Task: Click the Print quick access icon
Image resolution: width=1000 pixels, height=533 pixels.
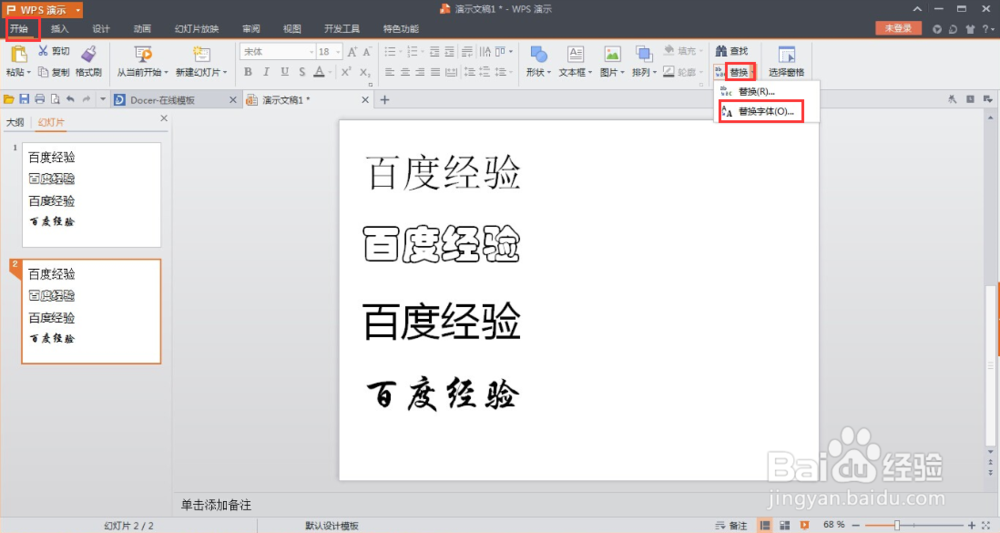Action: coord(40,99)
